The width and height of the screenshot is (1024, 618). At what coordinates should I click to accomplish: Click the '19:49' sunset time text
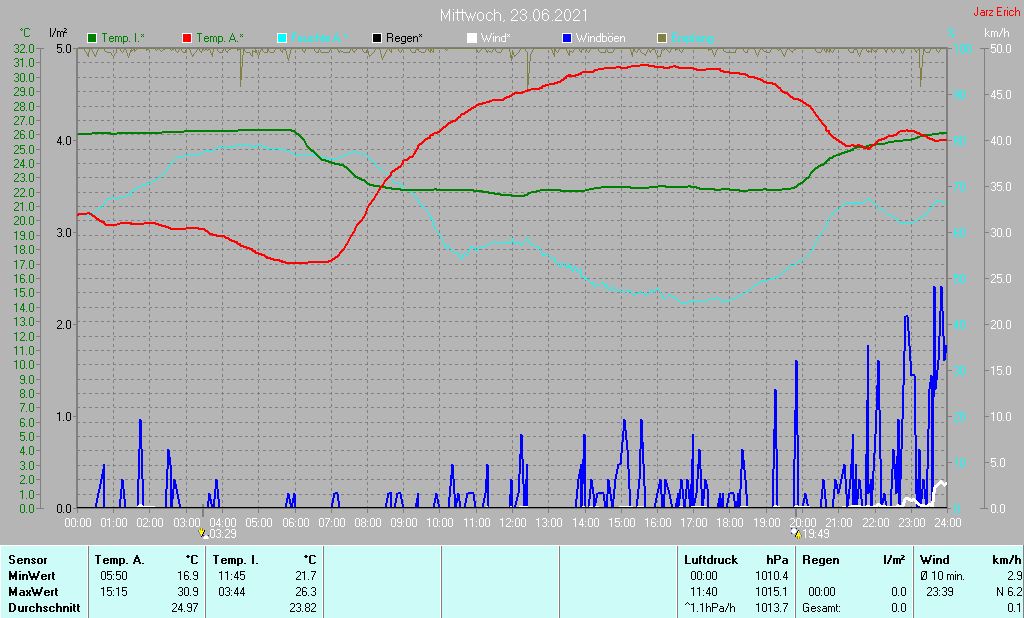click(816, 534)
